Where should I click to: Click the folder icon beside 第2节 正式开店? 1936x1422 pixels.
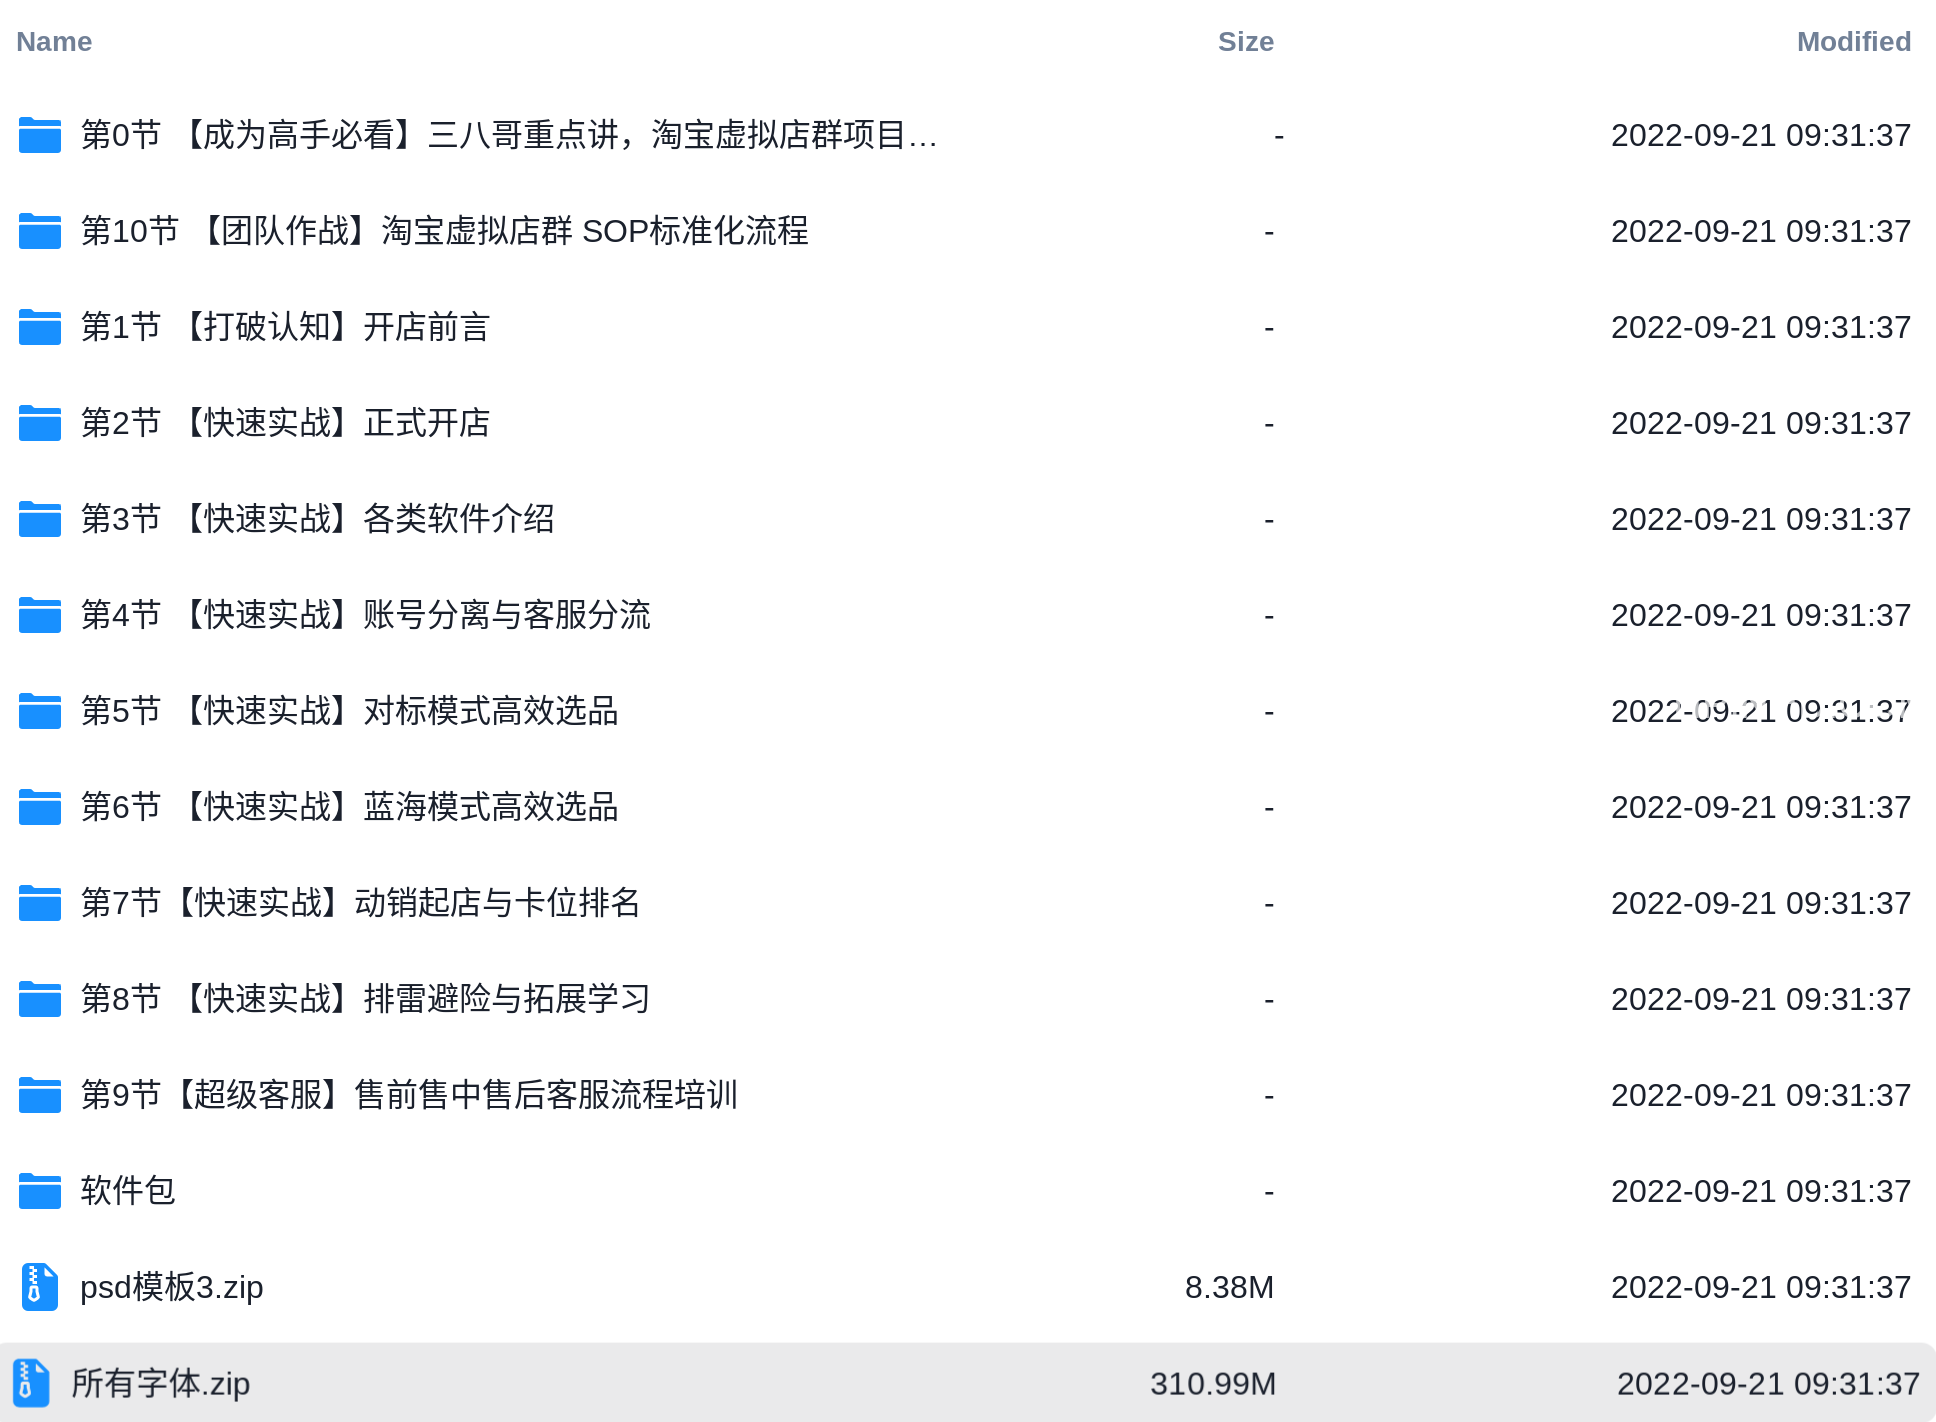click(x=40, y=423)
